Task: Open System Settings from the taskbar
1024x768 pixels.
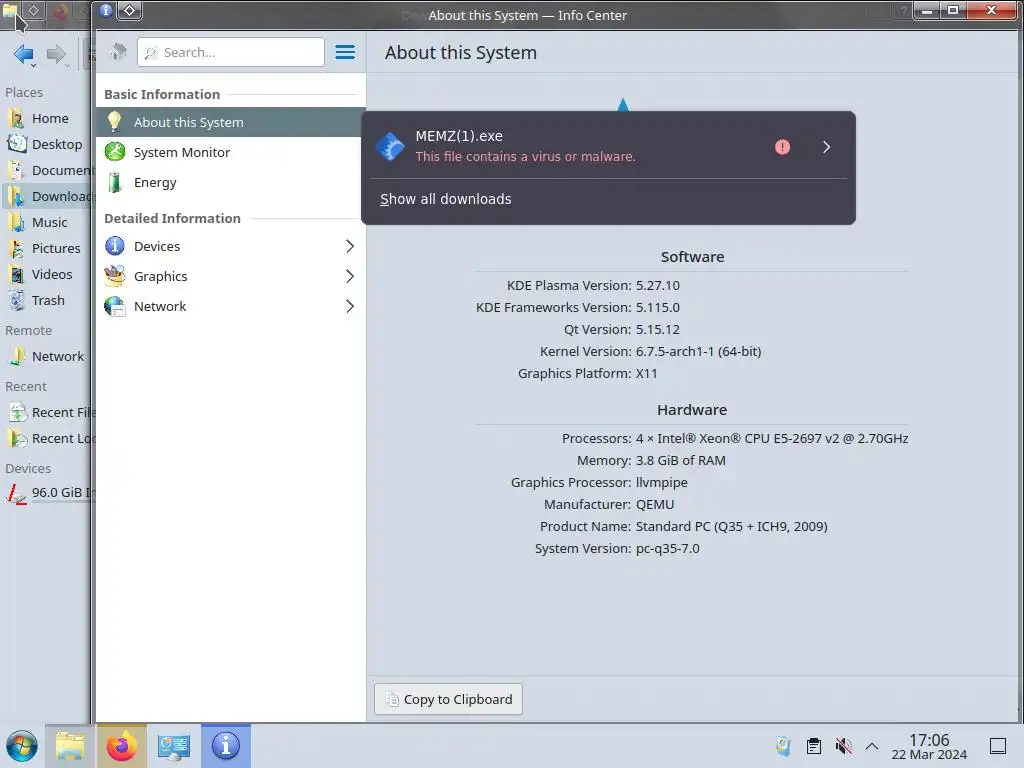Action: [x=174, y=746]
